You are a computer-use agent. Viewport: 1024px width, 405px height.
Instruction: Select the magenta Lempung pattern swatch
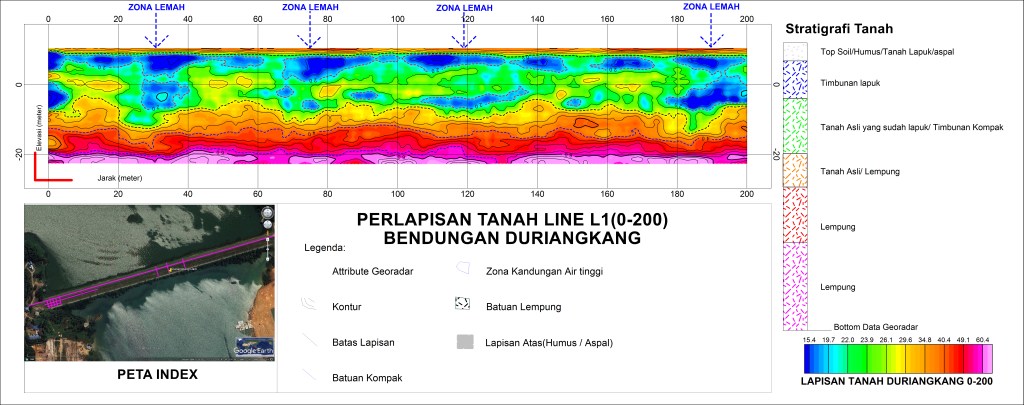[795, 287]
